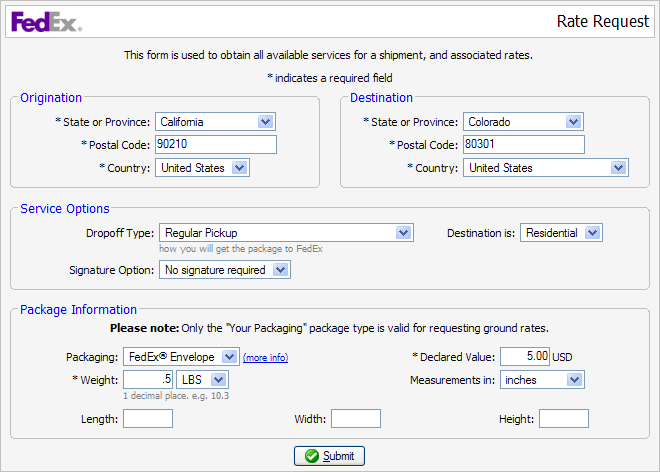The width and height of the screenshot is (660, 472).
Task: Open the LBS weight unit dropdown
Action: [202, 379]
